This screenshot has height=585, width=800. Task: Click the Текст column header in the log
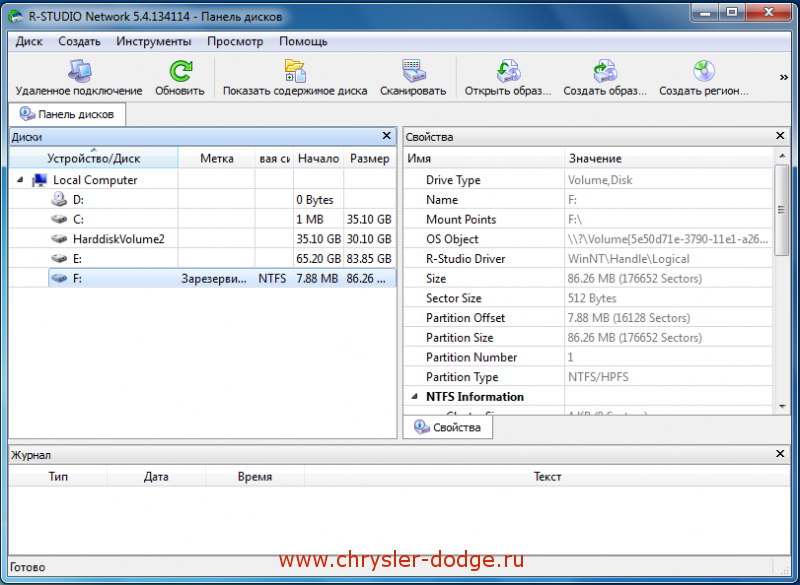(x=547, y=476)
